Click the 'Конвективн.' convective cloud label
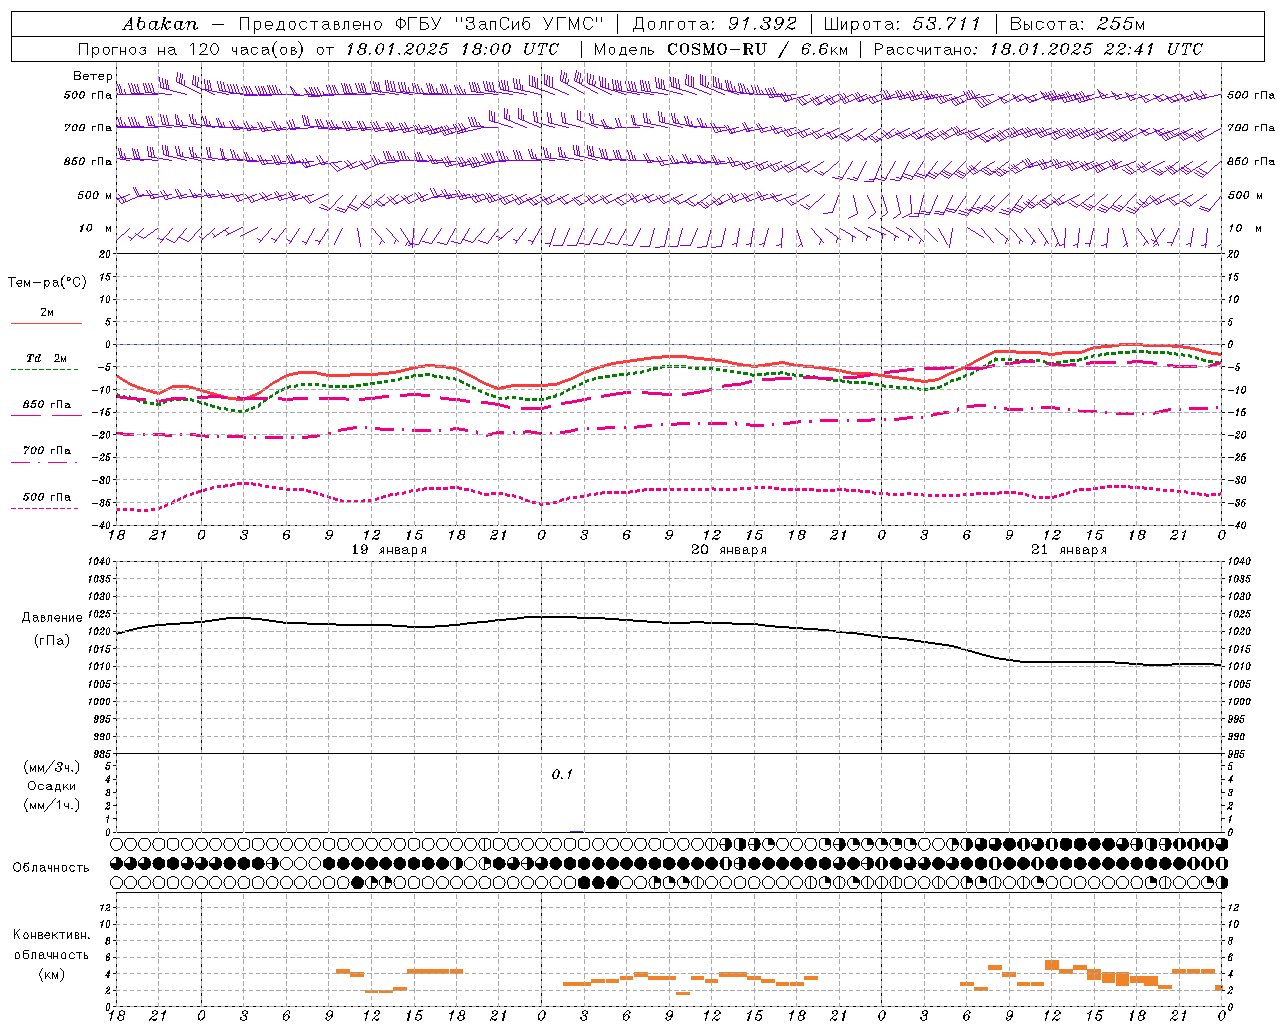 pos(52,935)
